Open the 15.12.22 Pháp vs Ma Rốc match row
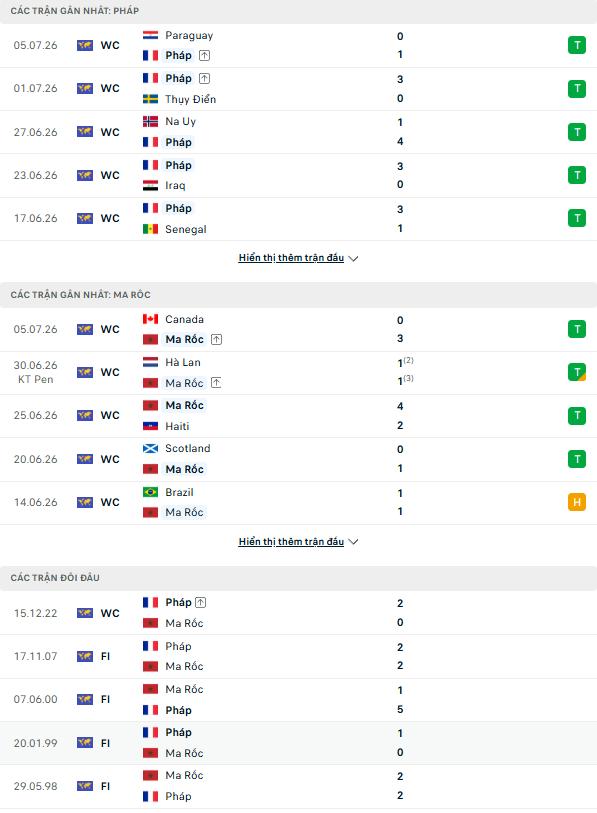The height and width of the screenshot is (813, 597). point(298,613)
